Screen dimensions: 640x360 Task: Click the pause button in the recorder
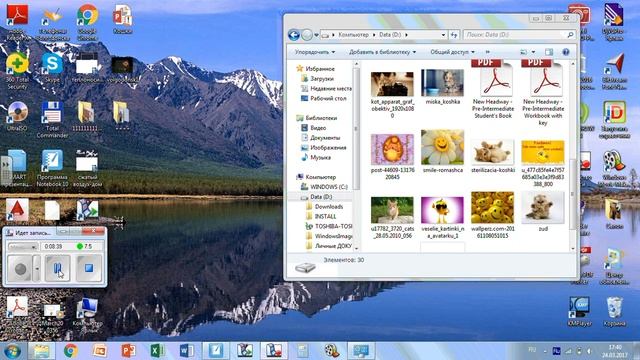(57, 268)
